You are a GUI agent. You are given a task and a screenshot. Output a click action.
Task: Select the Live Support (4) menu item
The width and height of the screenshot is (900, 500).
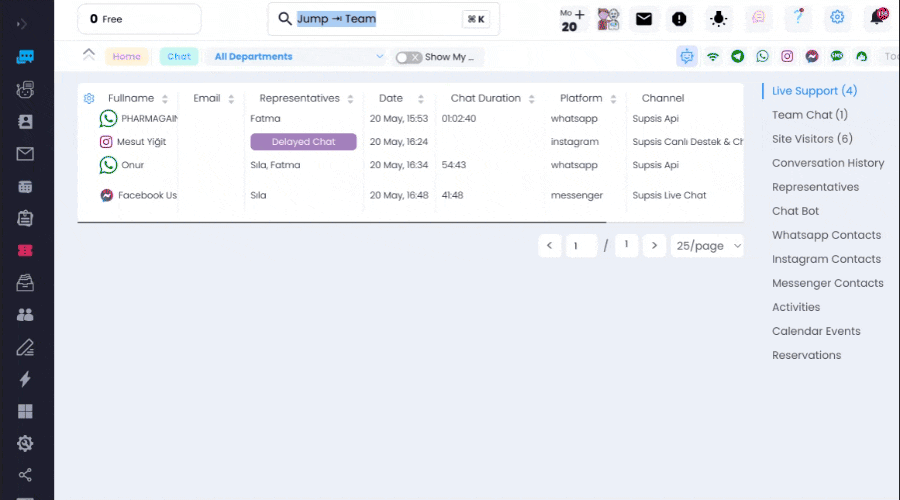coord(814,91)
